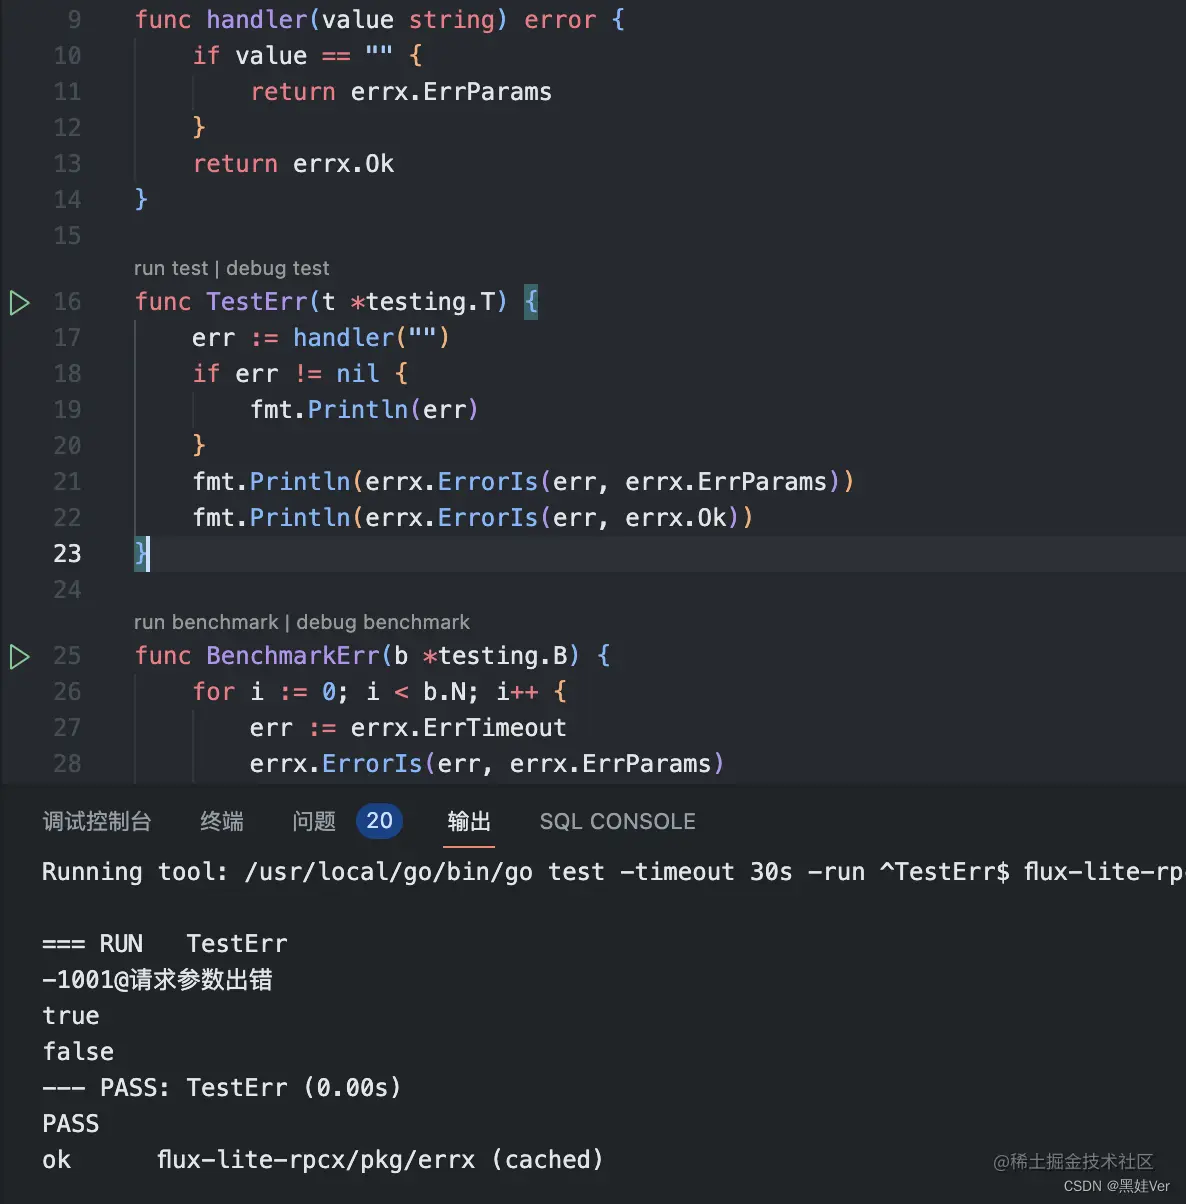
Task: Click 'errx.Ok' argument on line 22
Action: coord(676,518)
